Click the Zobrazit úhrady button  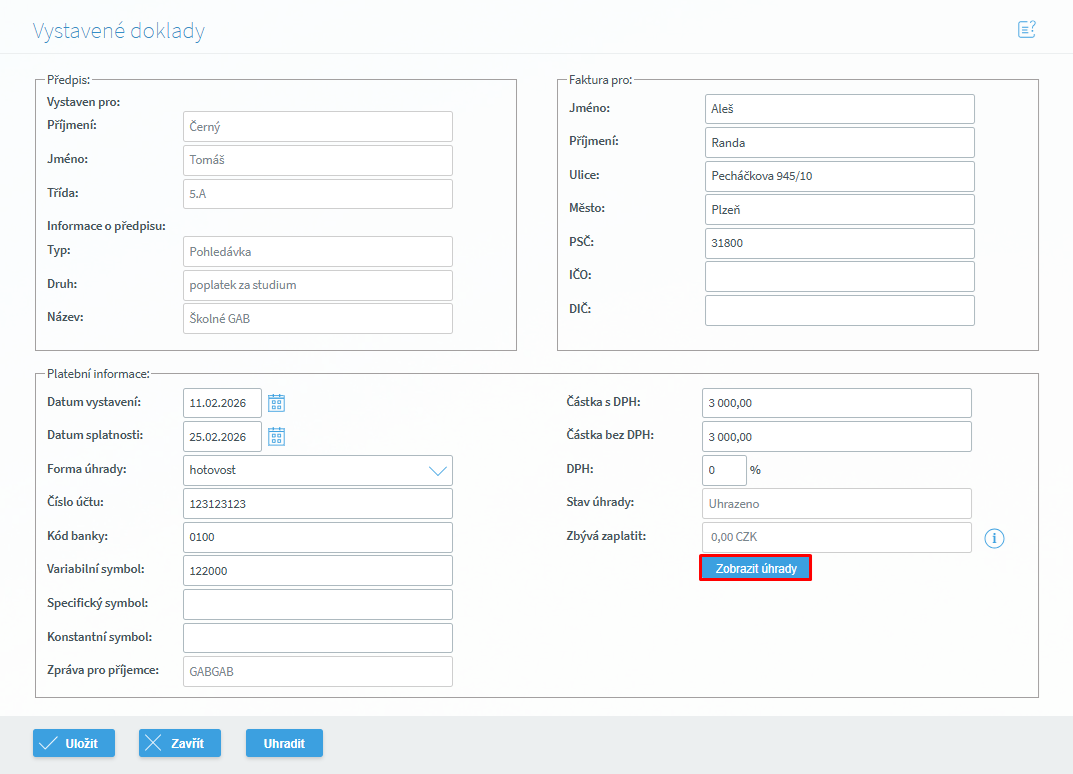[x=755, y=568]
